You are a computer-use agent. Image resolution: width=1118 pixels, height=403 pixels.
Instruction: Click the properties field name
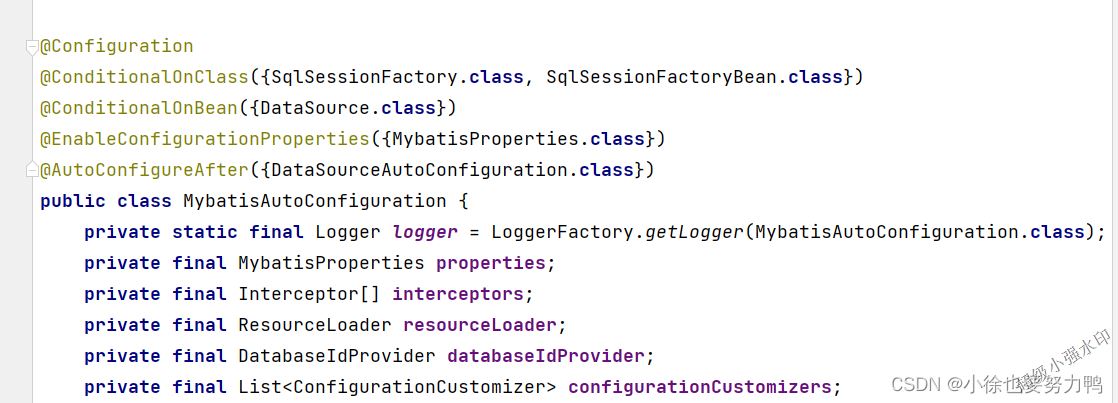pos(491,263)
